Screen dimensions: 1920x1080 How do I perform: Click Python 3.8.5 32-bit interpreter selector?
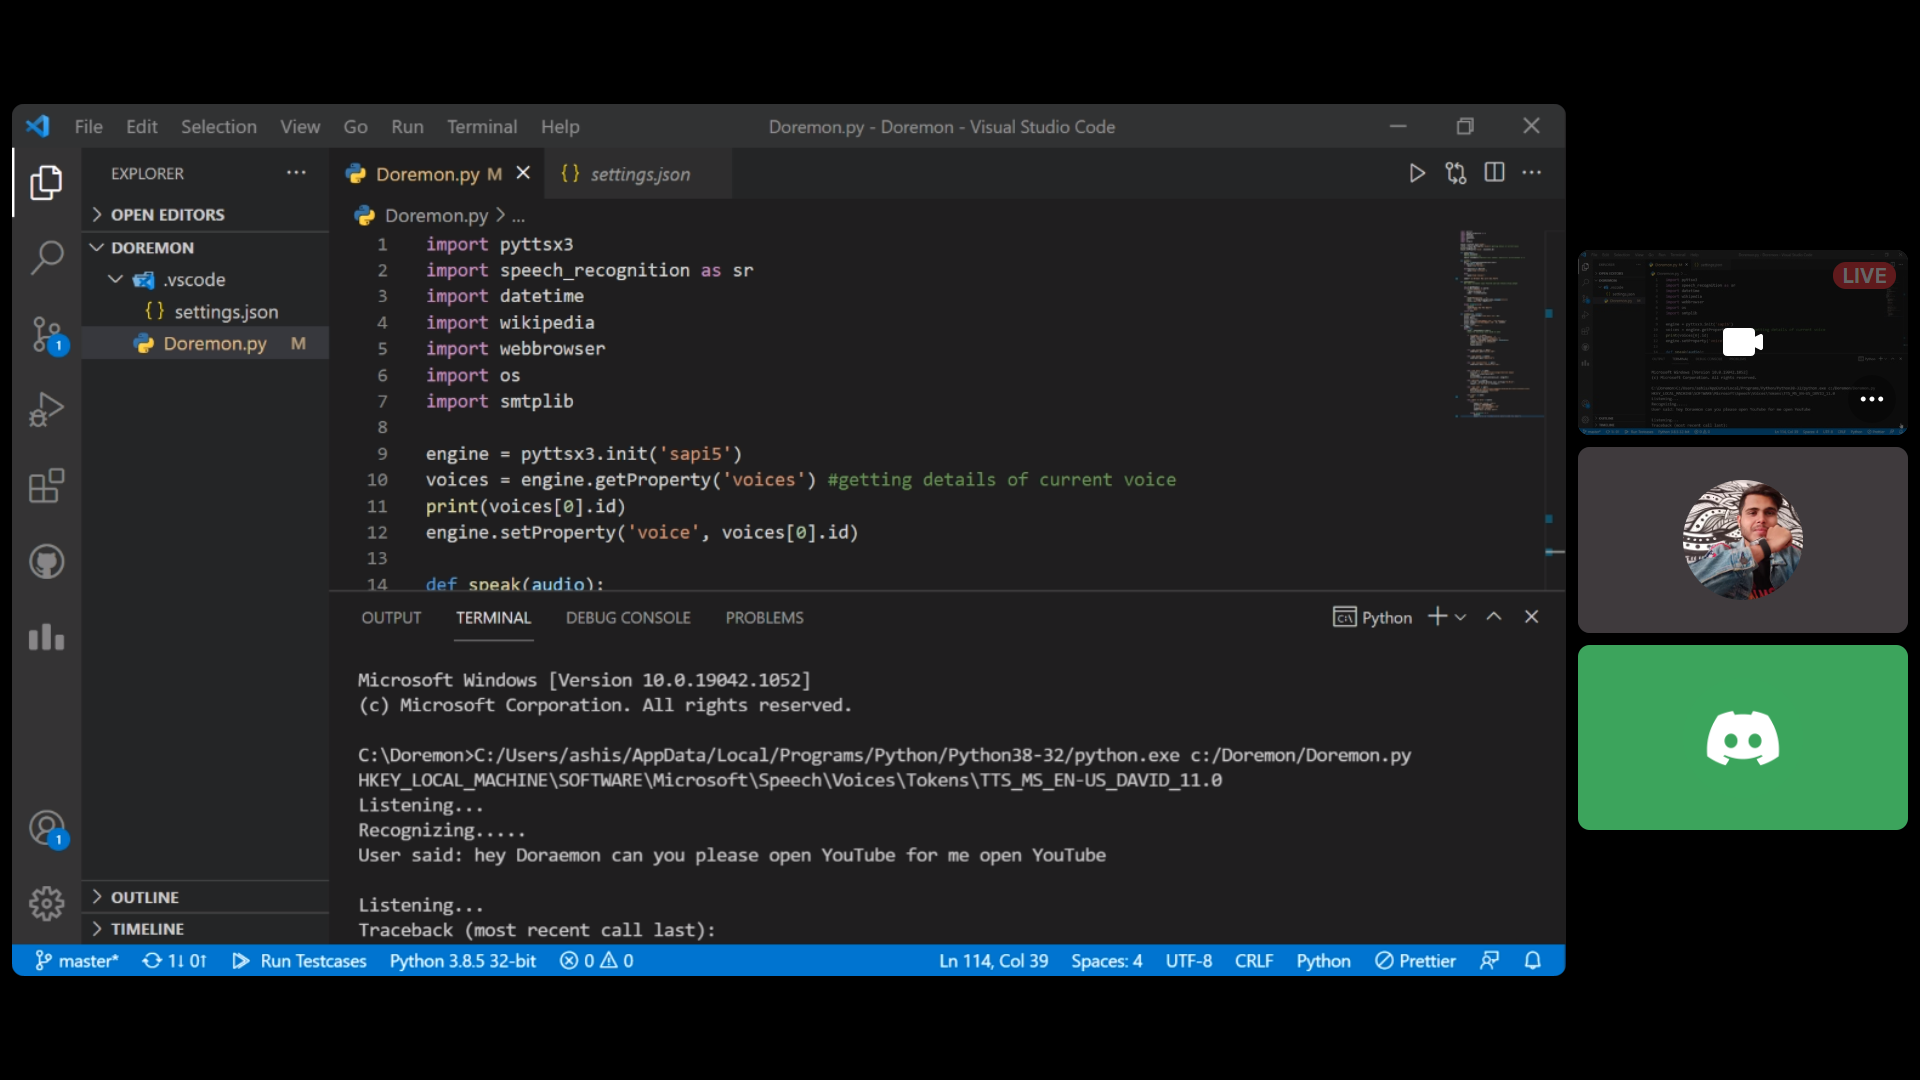[462, 961]
